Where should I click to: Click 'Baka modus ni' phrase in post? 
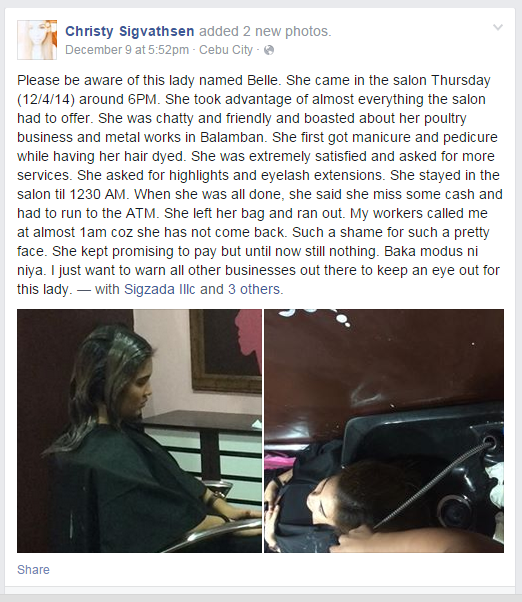coord(431,251)
